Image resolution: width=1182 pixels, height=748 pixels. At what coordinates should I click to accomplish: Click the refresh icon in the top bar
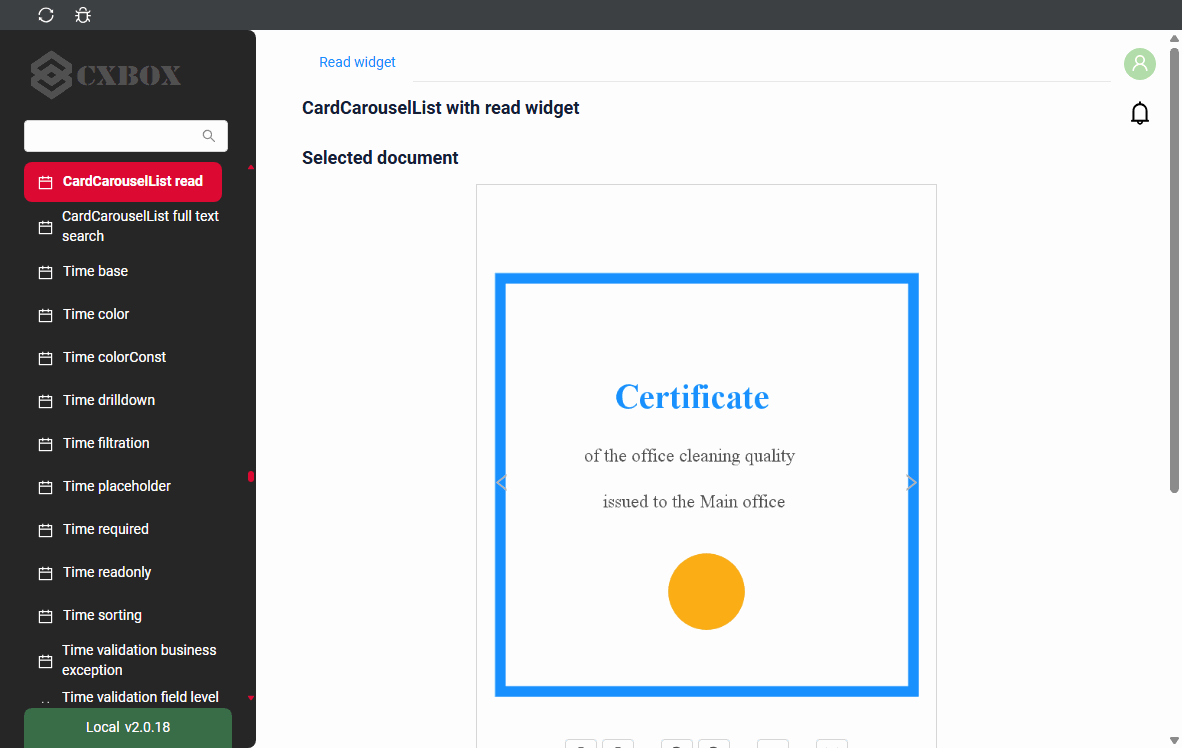pos(46,15)
